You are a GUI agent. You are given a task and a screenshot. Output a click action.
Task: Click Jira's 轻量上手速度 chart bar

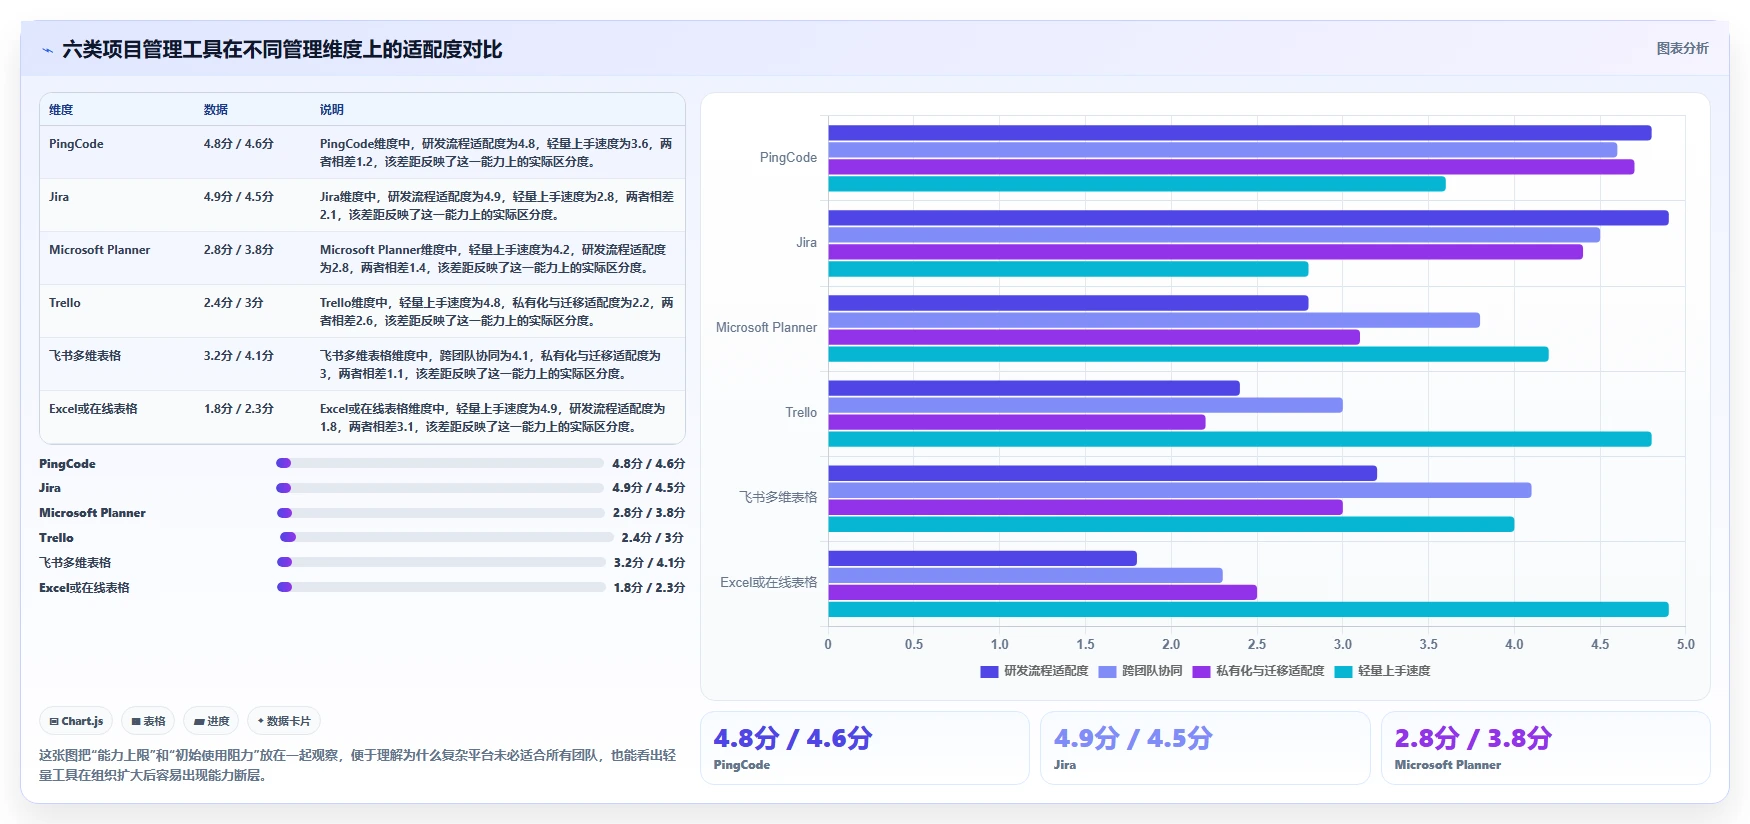pos(1069,269)
